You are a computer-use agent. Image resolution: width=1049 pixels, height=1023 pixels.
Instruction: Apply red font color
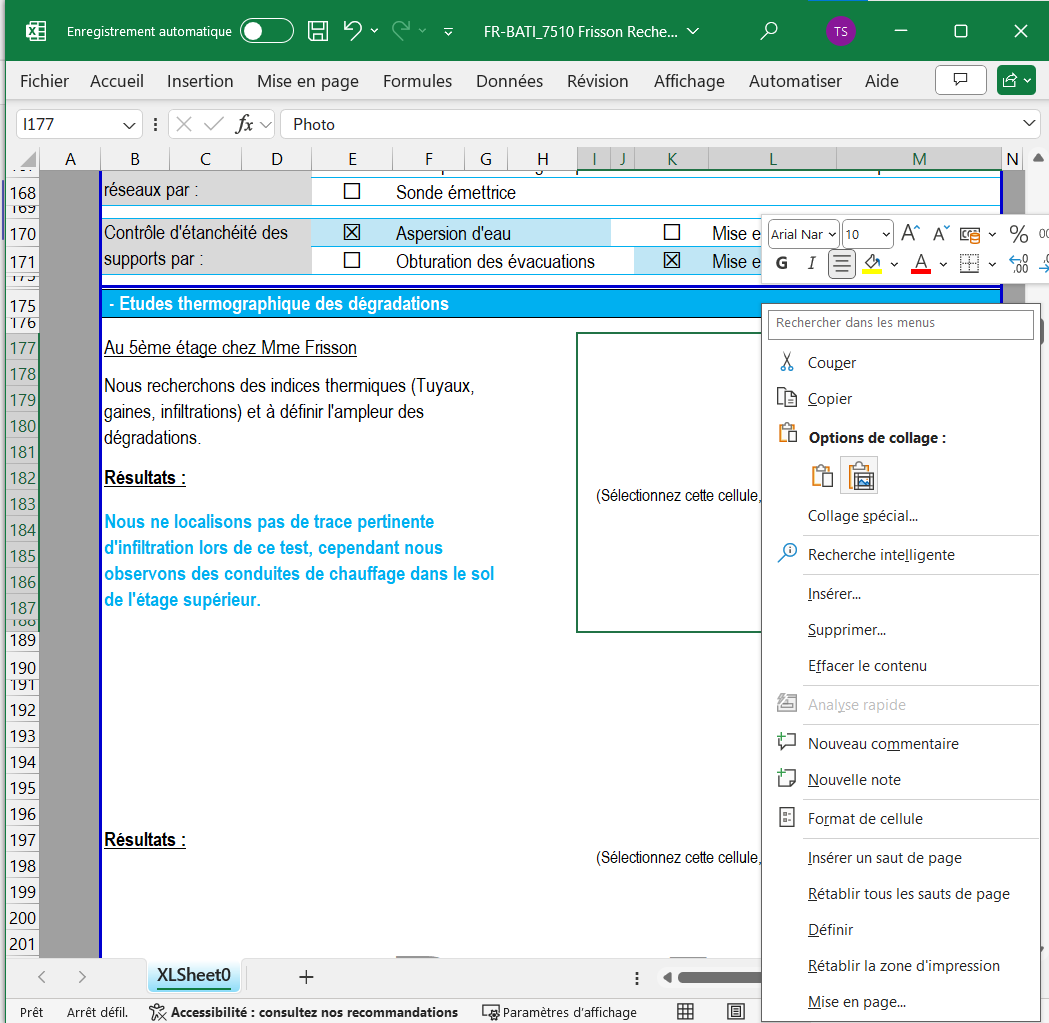pyautogui.click(x=921, y=264)
